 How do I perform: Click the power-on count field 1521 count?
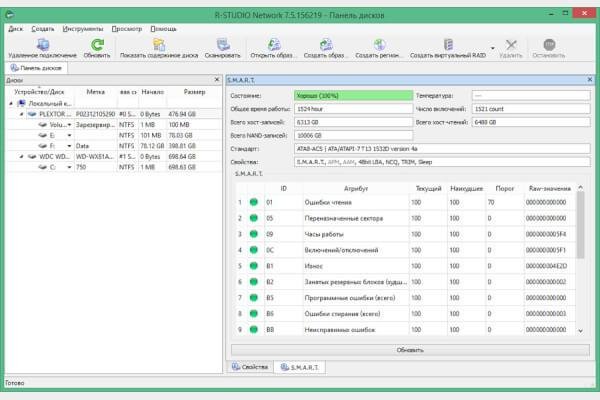(x=531, y=109)
